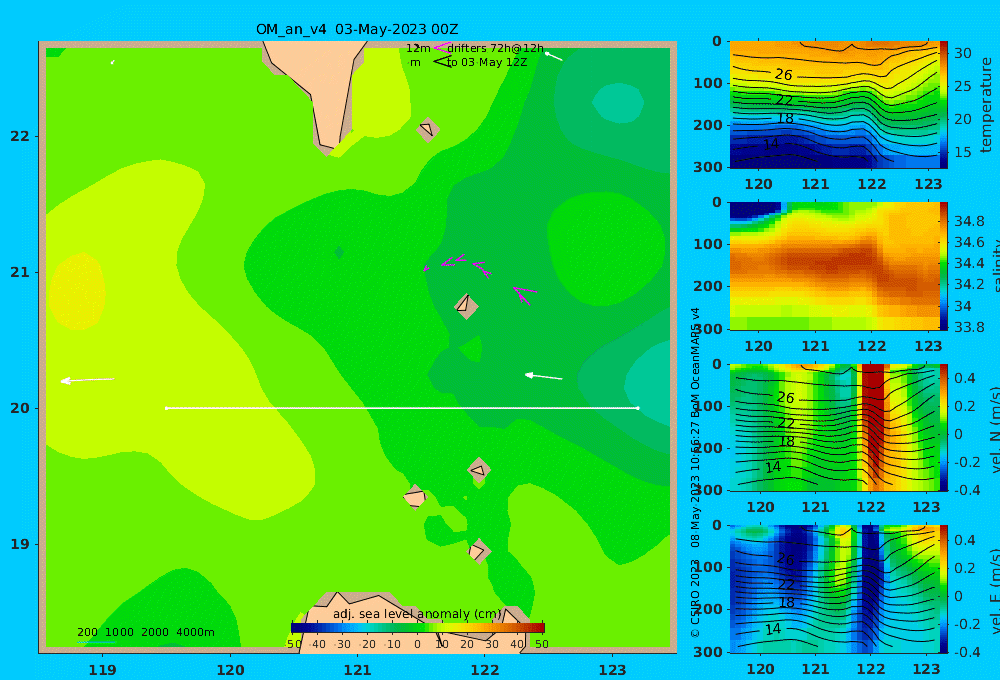Click the salinity panel colorbar
The height and width of the screenshot is (680, 1000).
click(x=944, y=266)
